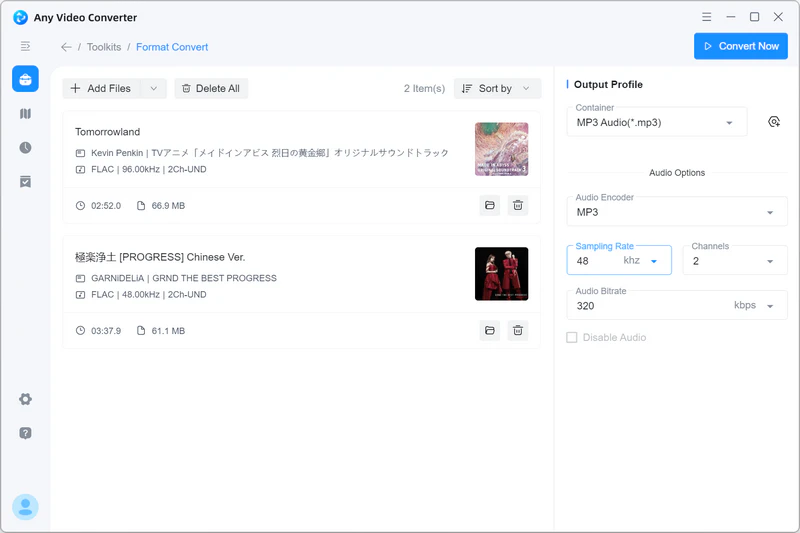This screenshot has height=533, width=800.
Task: Open the Sampling Rate dropdown
Action: [x=619, y=260]
